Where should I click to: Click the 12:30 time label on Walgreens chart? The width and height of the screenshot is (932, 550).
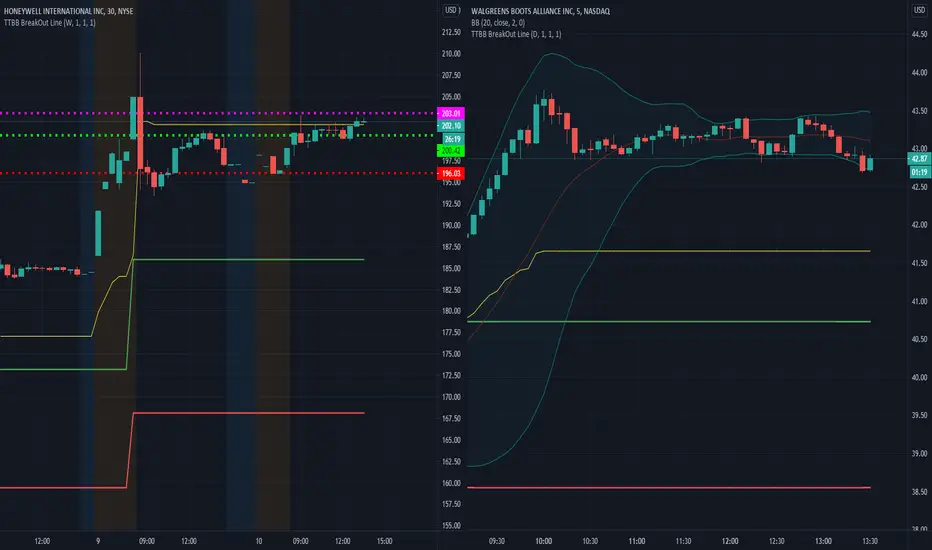[x=776, y=541]
